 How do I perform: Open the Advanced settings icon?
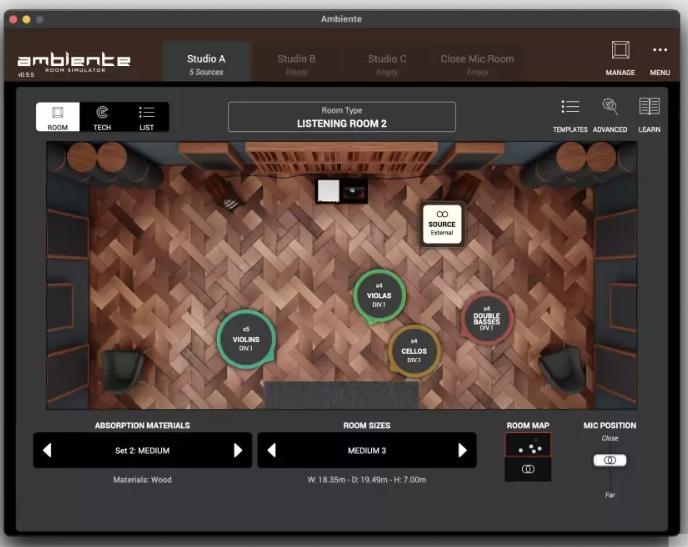point(609,116)
